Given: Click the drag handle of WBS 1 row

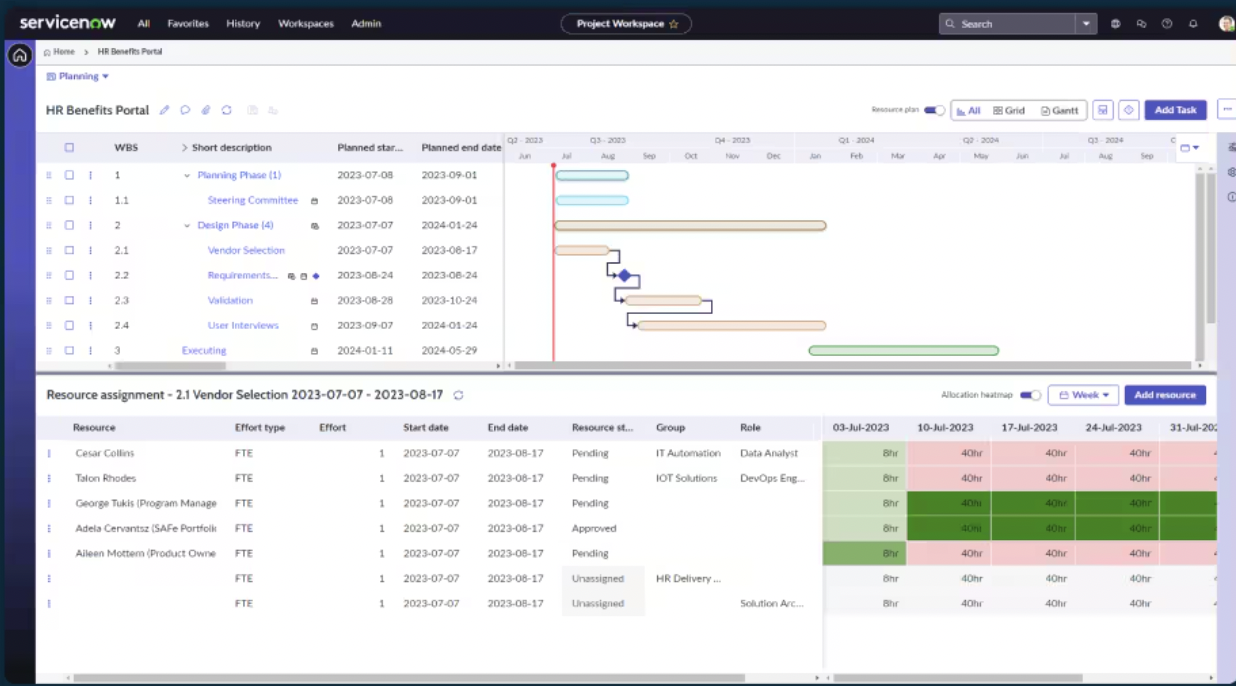Looking at the screenshot, I should (48, 175).
